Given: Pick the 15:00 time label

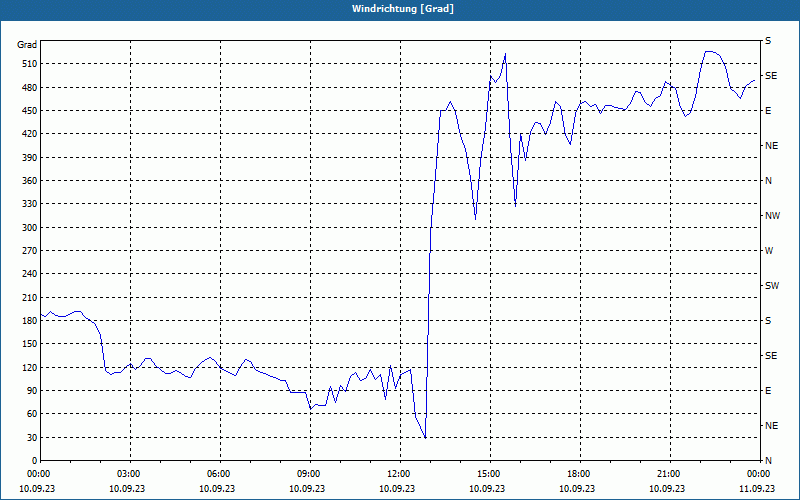Looking at the screenshot, I should pyautogui.click(x=490, y=474).
